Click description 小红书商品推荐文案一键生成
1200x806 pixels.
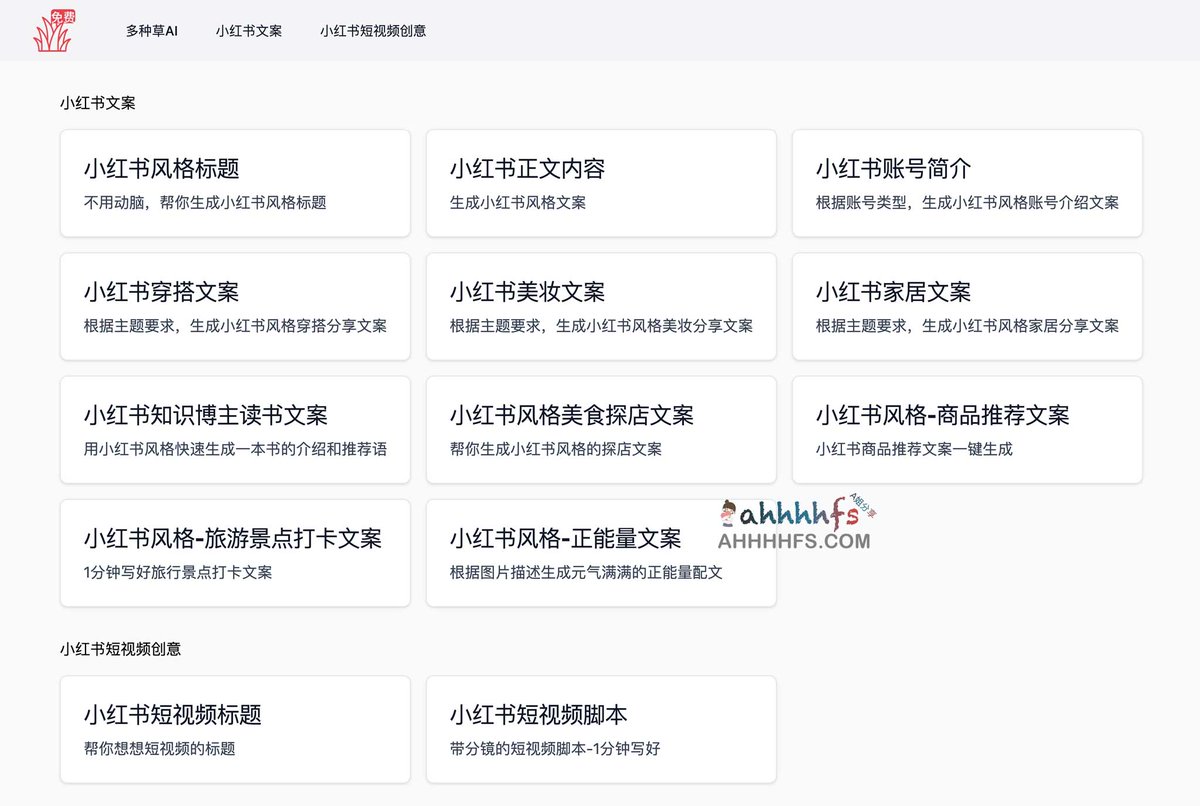tap(914, 449)
